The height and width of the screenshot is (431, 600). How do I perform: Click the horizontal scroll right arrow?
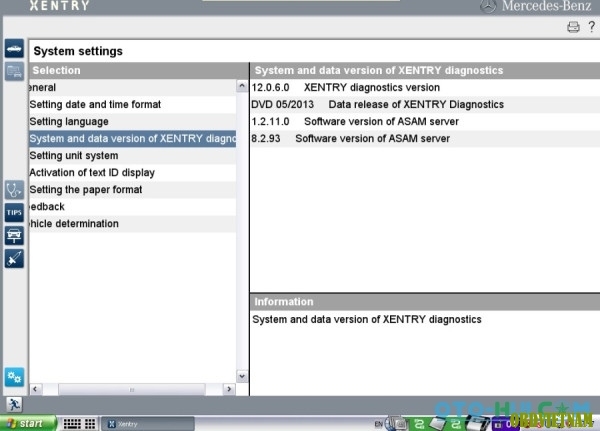(229, 389)
